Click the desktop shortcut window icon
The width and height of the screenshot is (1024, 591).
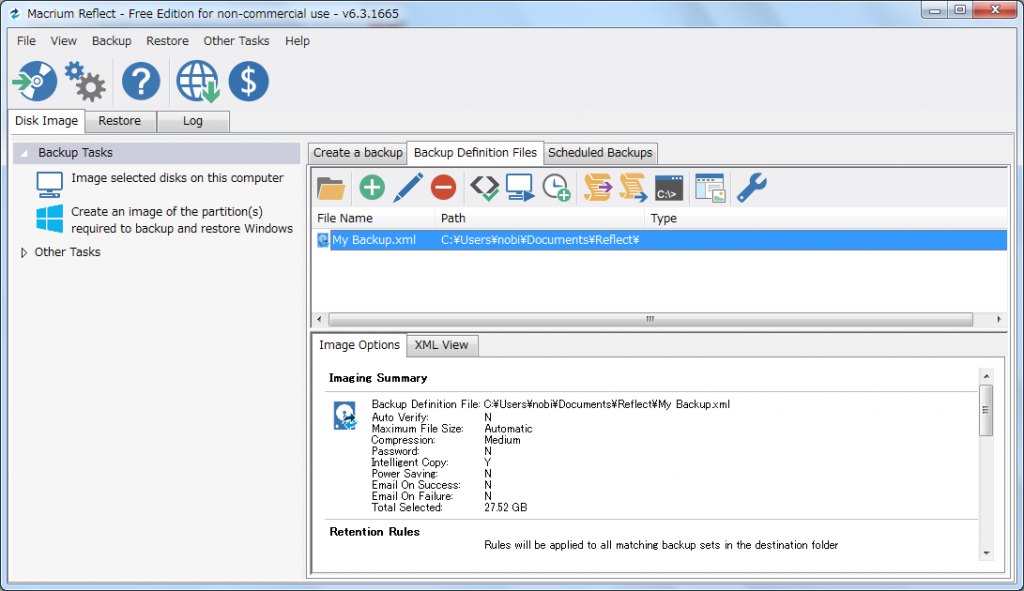pos(710,188)
